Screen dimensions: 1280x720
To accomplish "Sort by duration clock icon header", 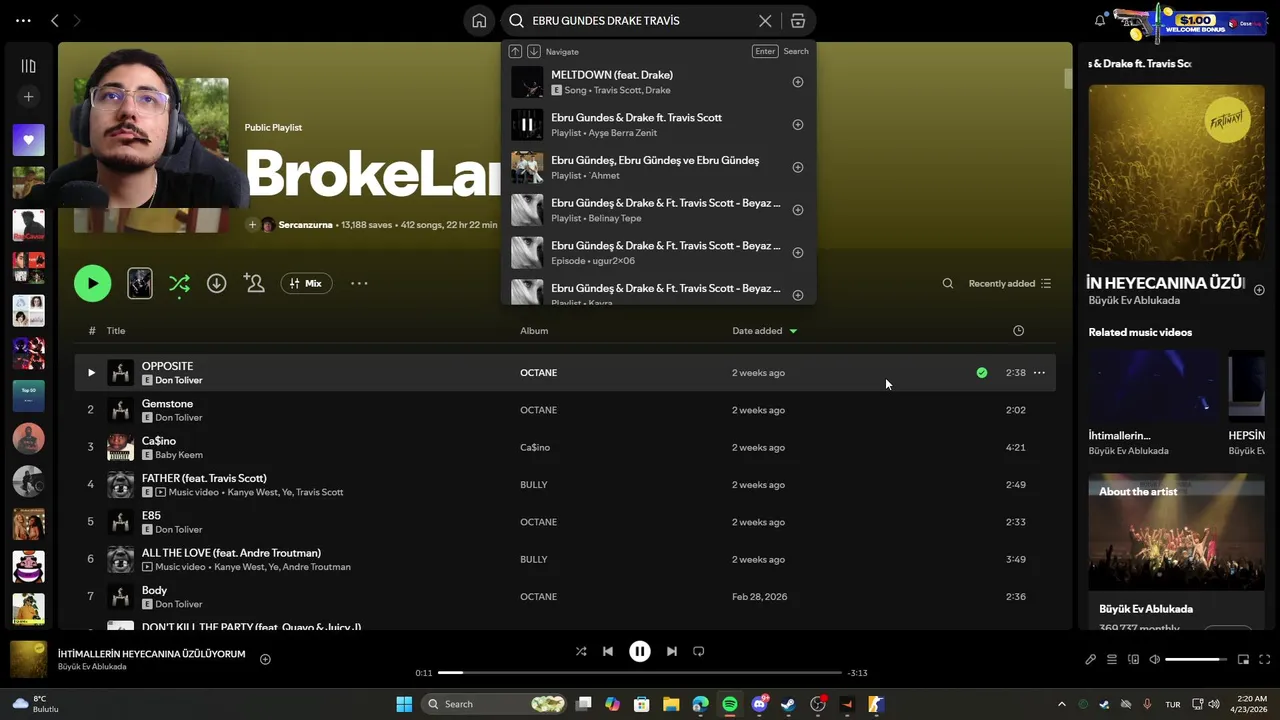I will [1018, 331].
